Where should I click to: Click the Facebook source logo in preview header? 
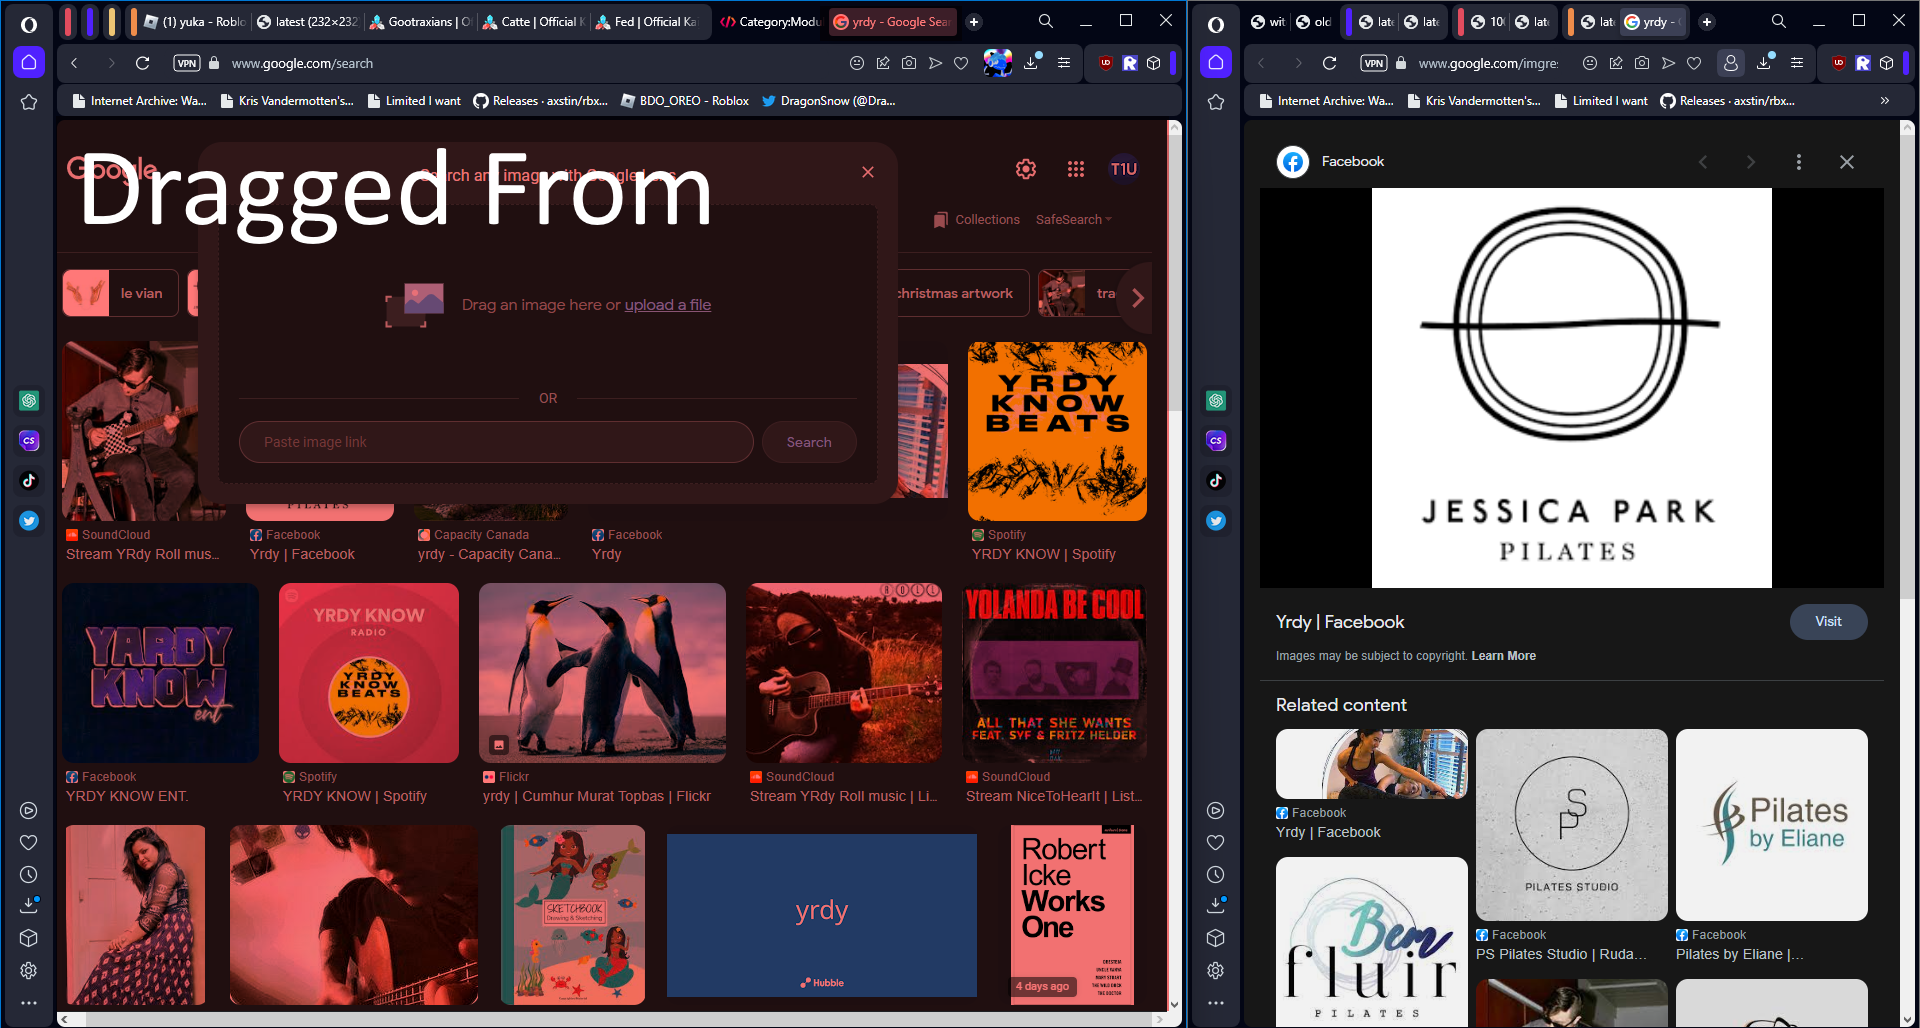1293,162
